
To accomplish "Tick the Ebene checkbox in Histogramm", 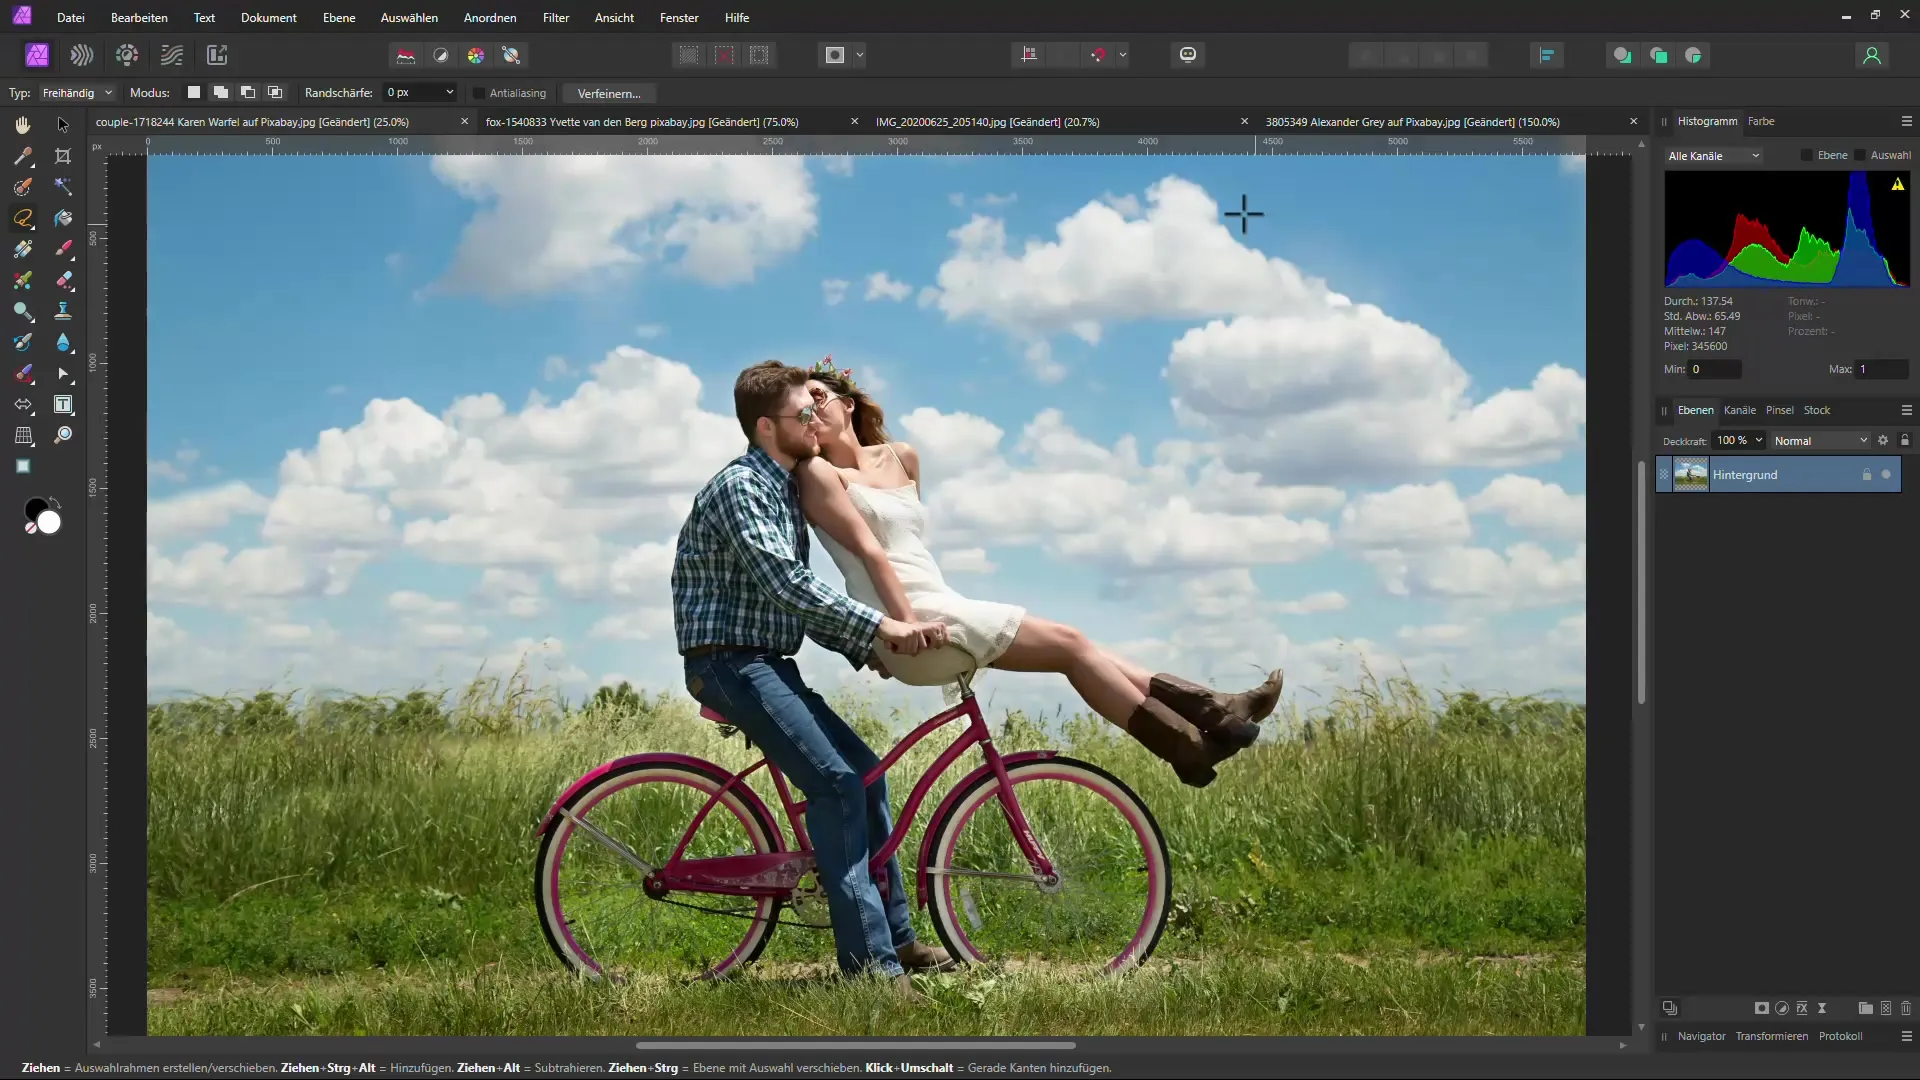I will point(1806,155).
